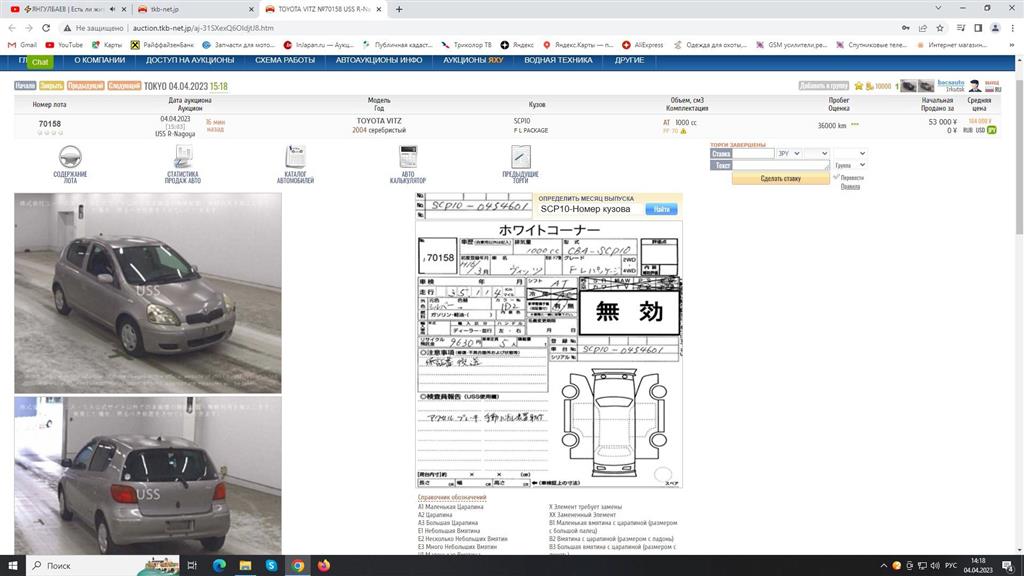Open File Explorer from the taskbar
The image size is (1024, 576).
point(245,566)
